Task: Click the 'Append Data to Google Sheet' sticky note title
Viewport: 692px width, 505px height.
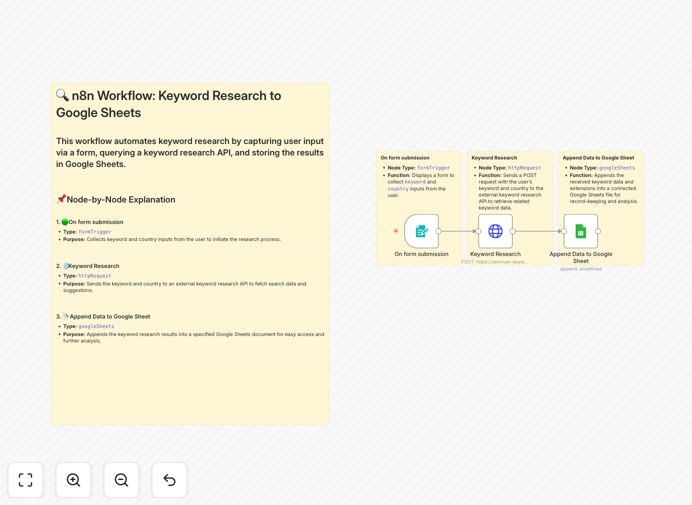Action: pos(598,158)
